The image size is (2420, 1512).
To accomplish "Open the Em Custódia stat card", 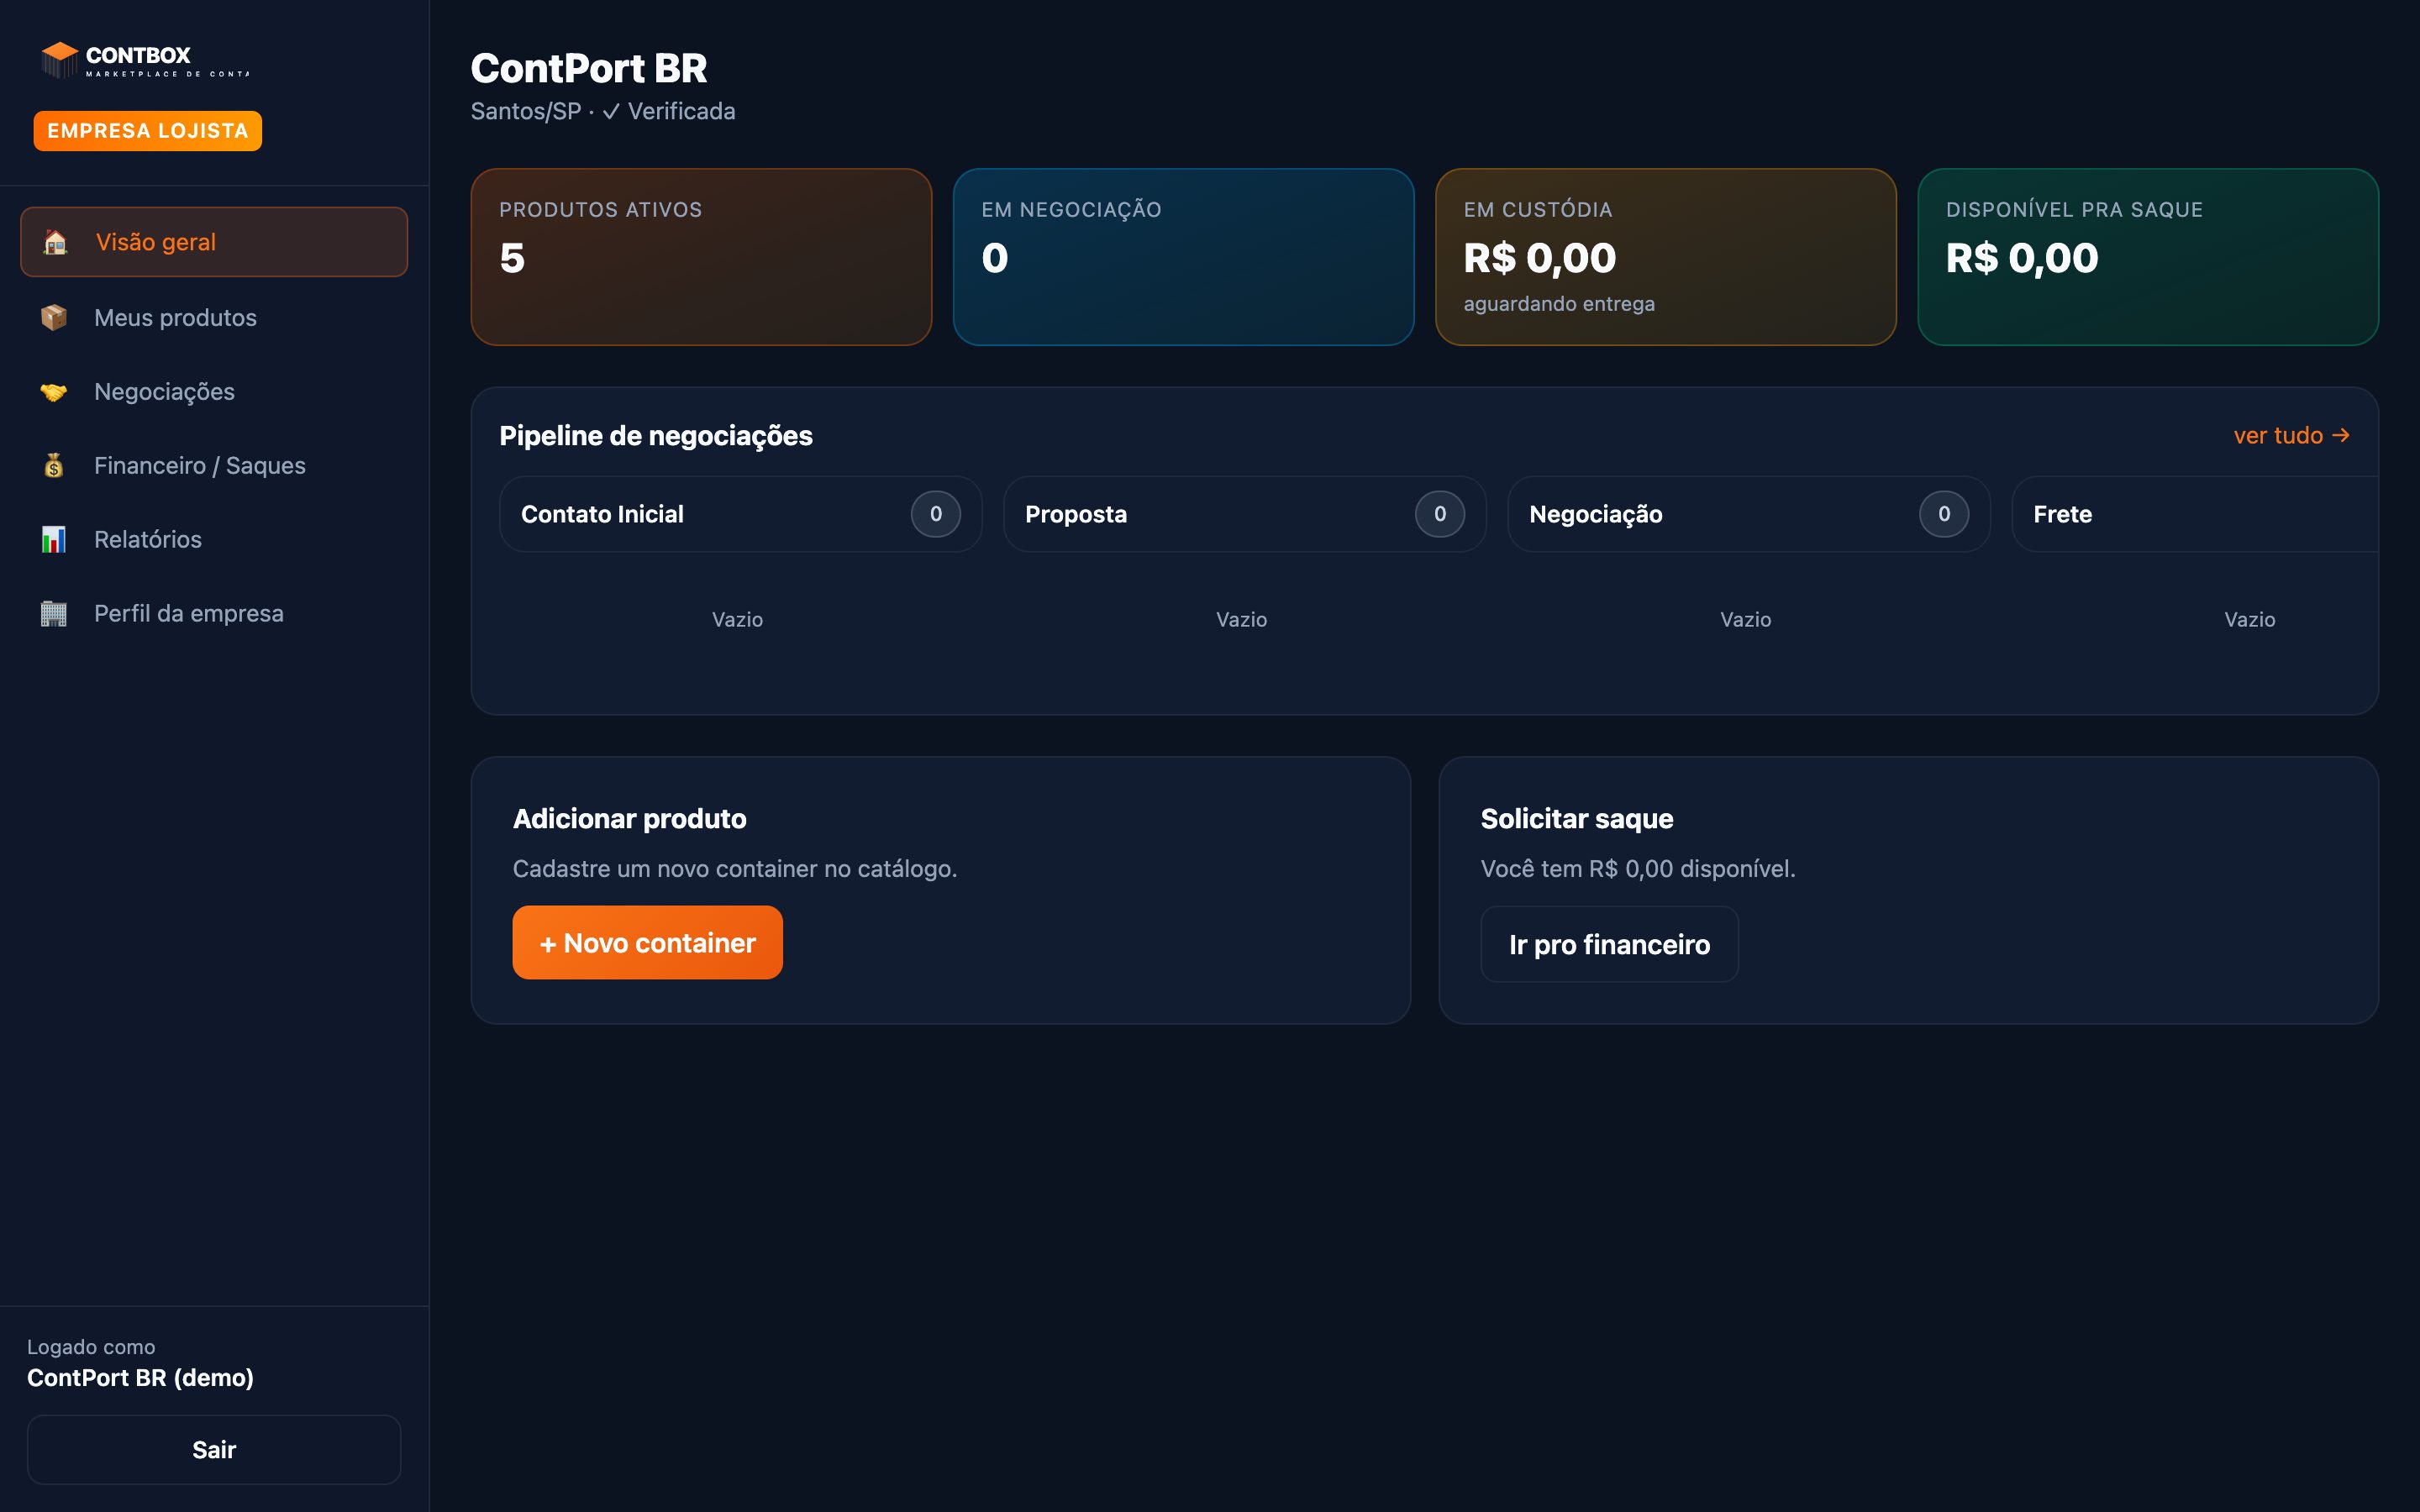I will 1666,257.
